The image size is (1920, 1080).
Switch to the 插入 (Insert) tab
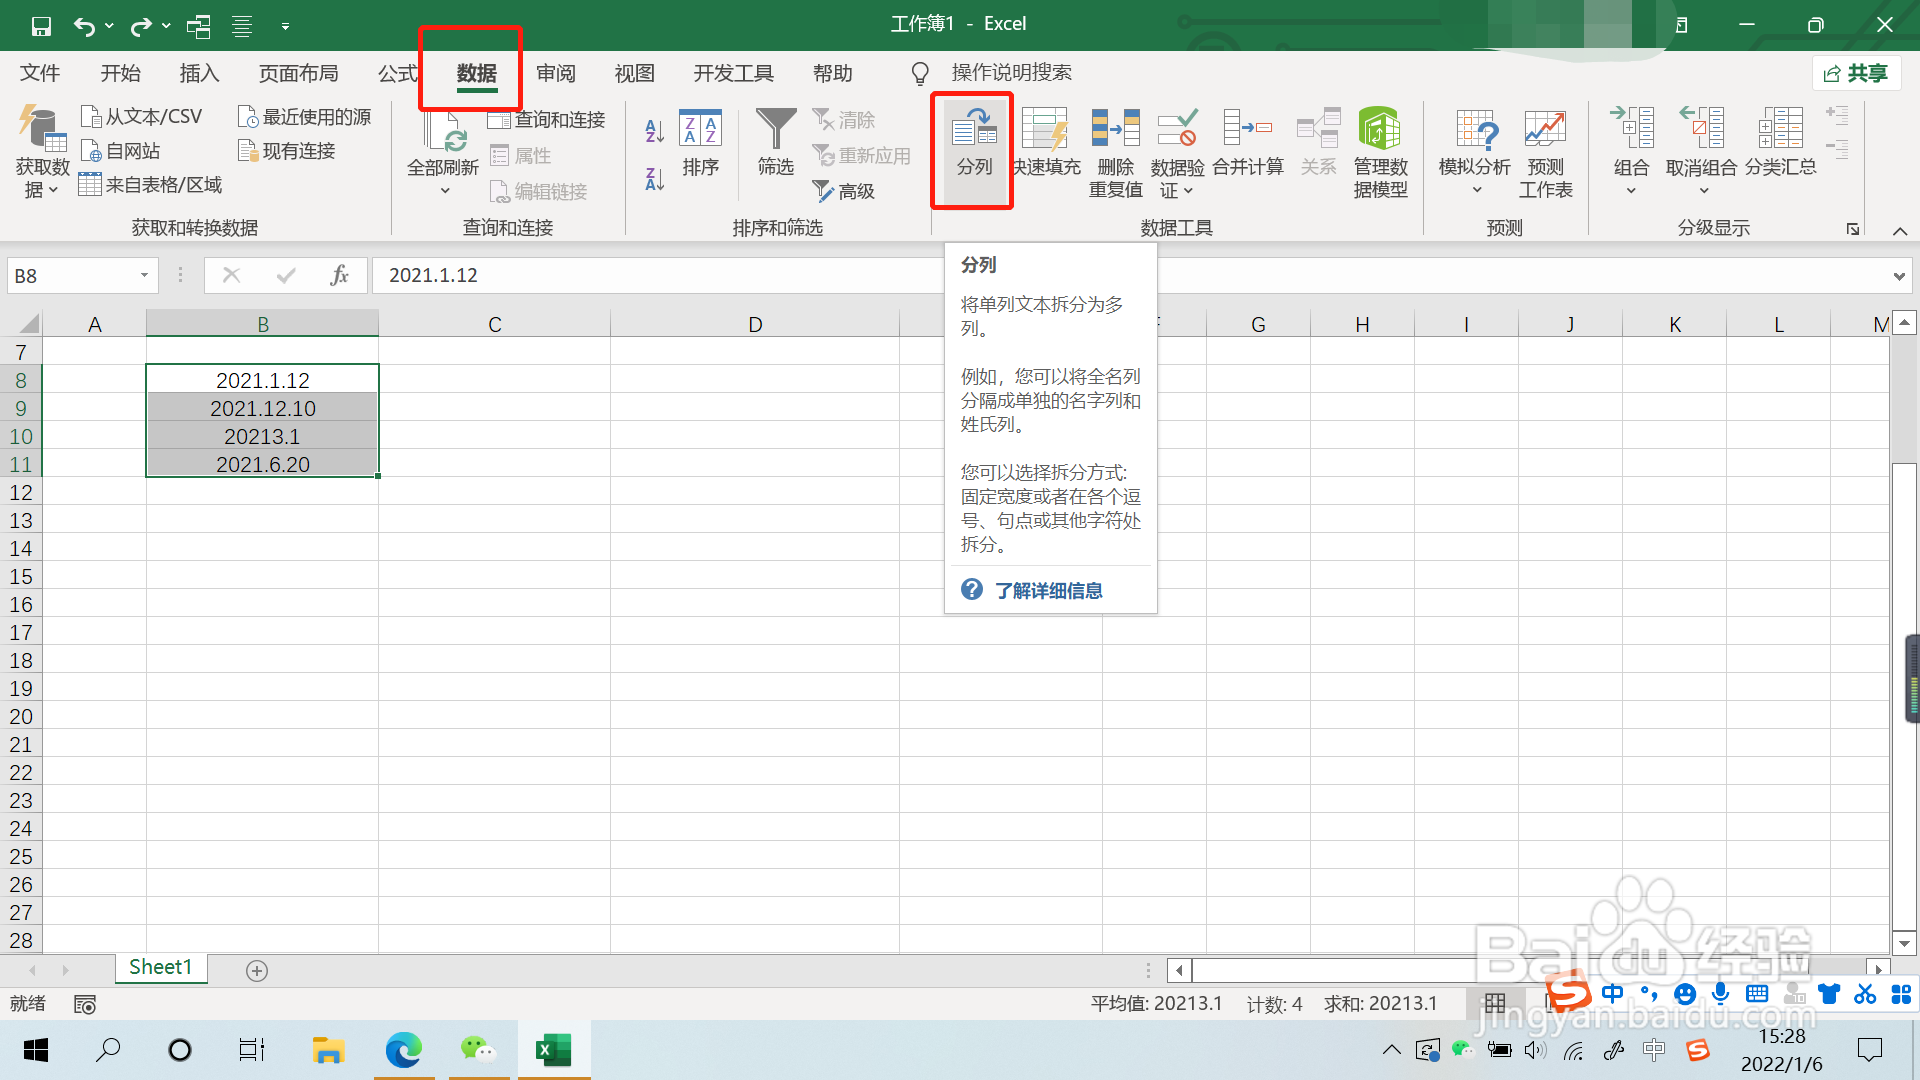[x=199, y=73]
